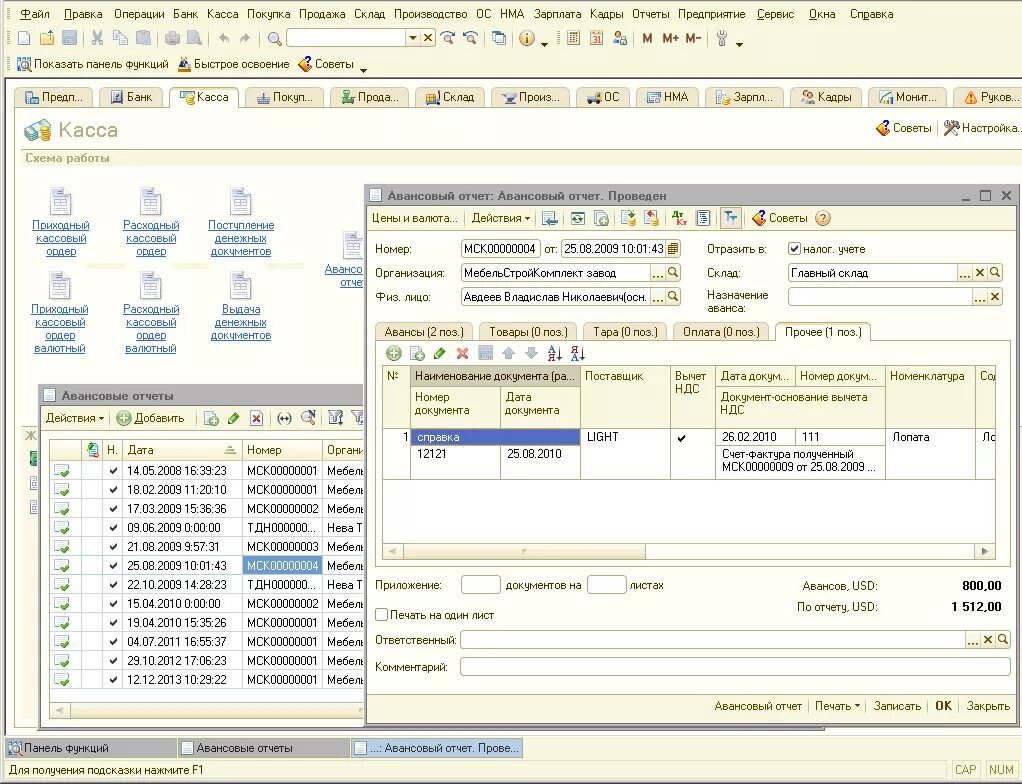Expand the search combo box in main toolbar
Screen dimensions: 1022x784
412,38
